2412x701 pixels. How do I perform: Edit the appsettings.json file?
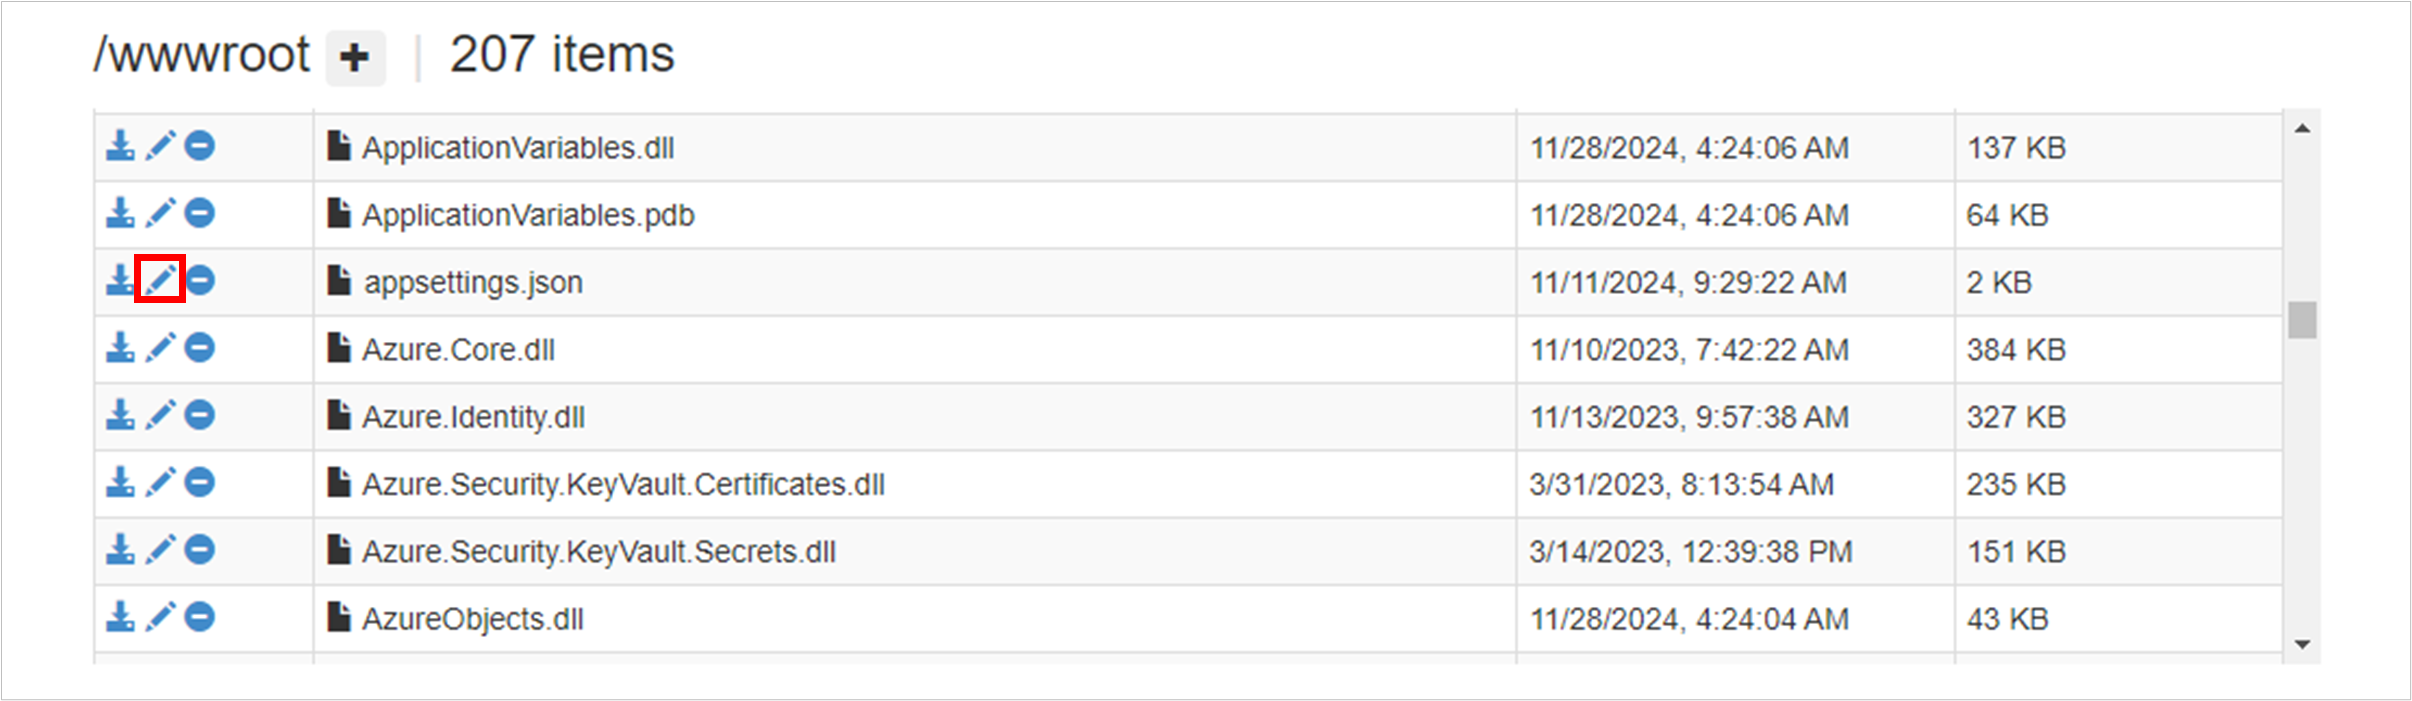pyautogui.click(x=160, y=280)
